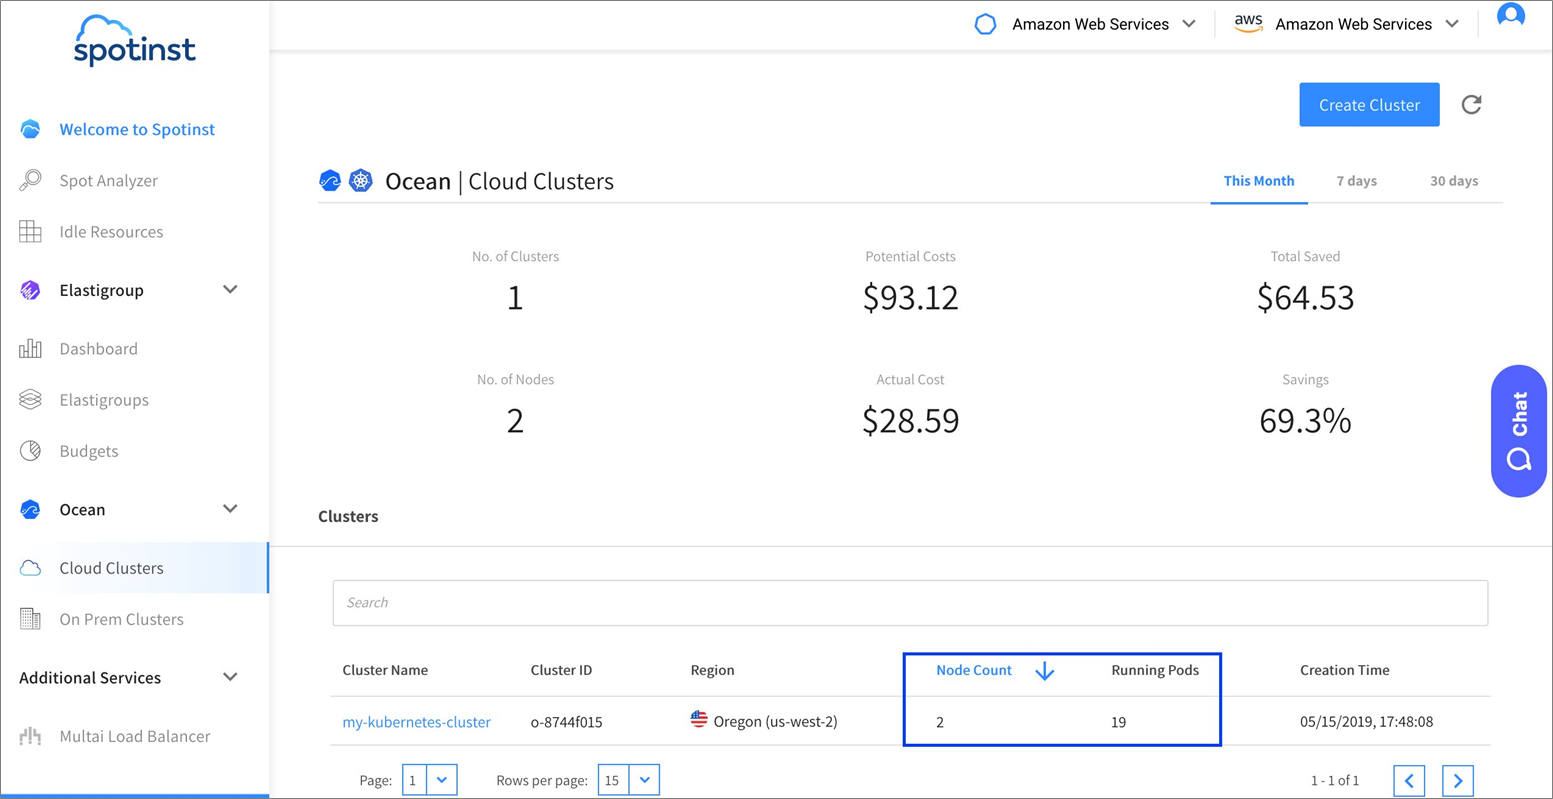
Task: Click the Elastigroup purple icon
Action: click(x=30, y=290)
